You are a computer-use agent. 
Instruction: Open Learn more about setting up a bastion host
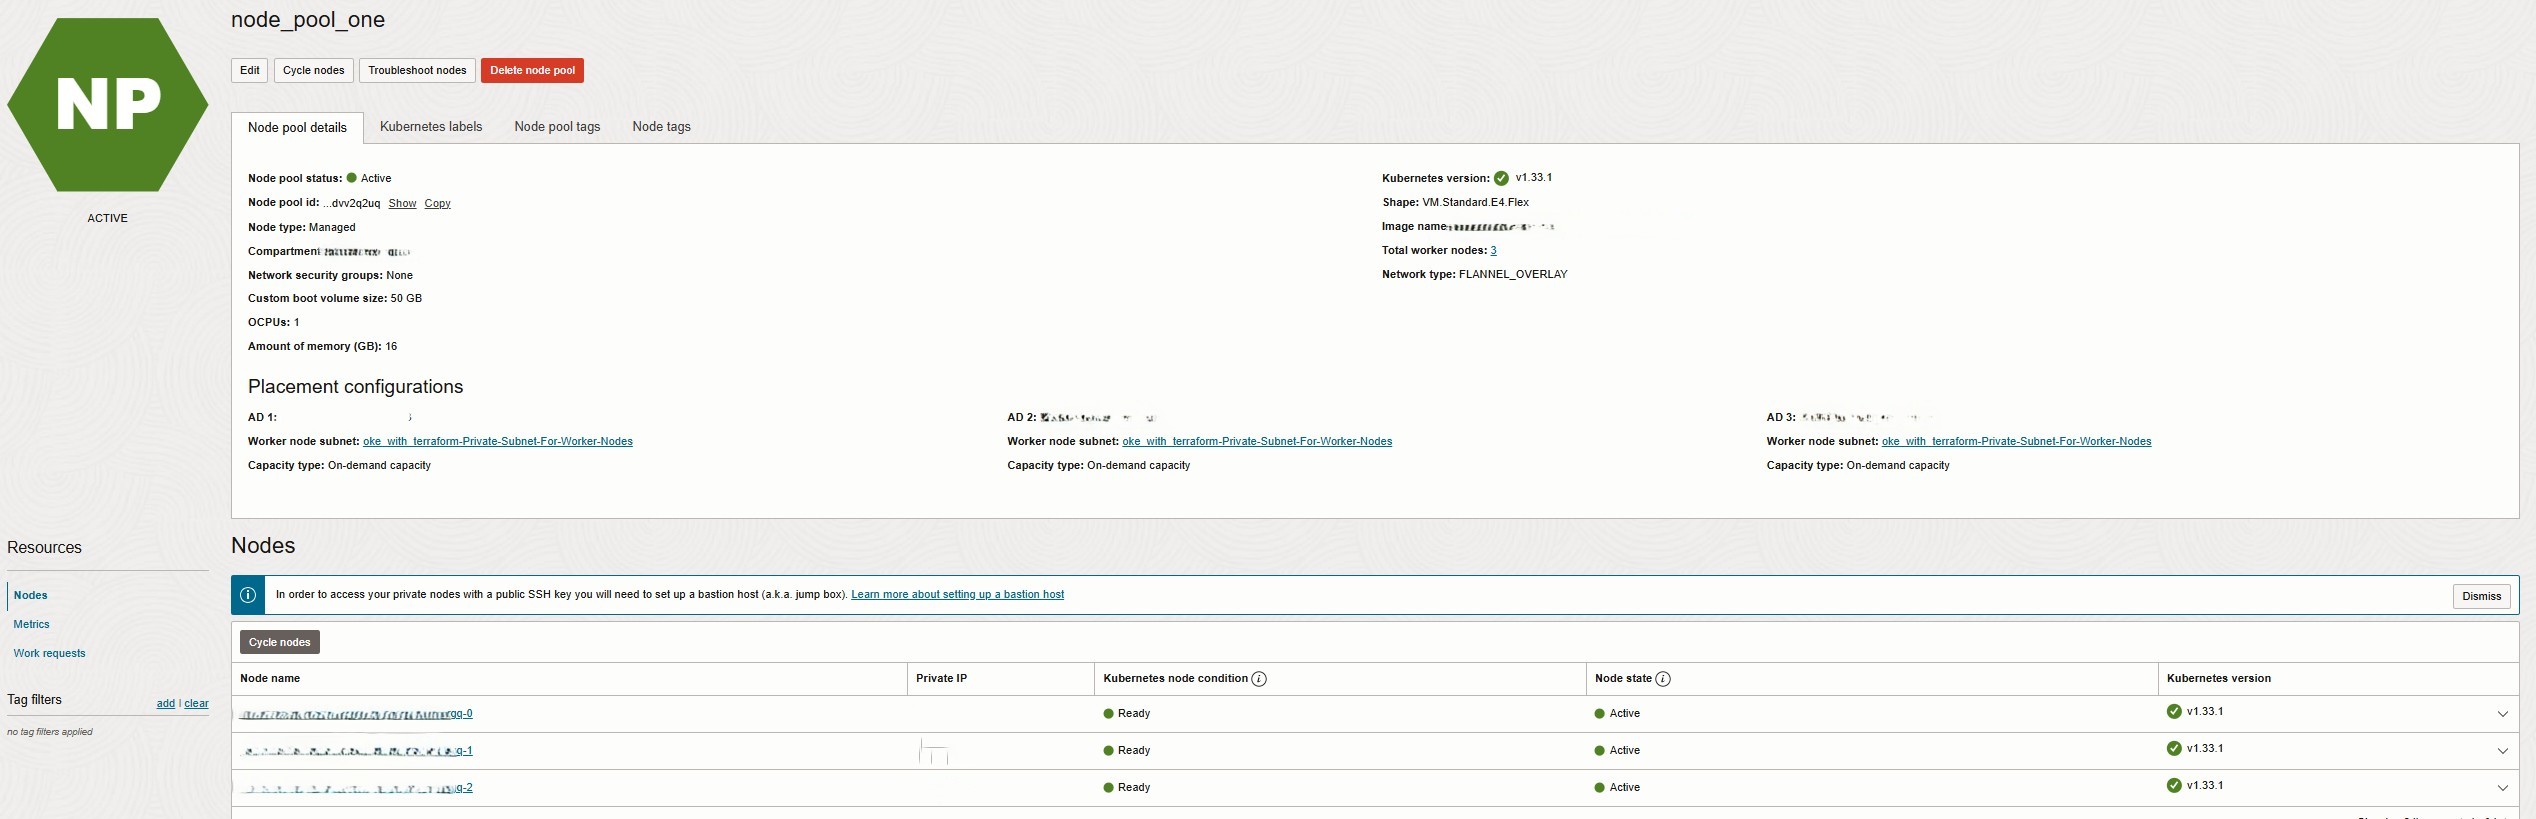click(x=957, y=595)
